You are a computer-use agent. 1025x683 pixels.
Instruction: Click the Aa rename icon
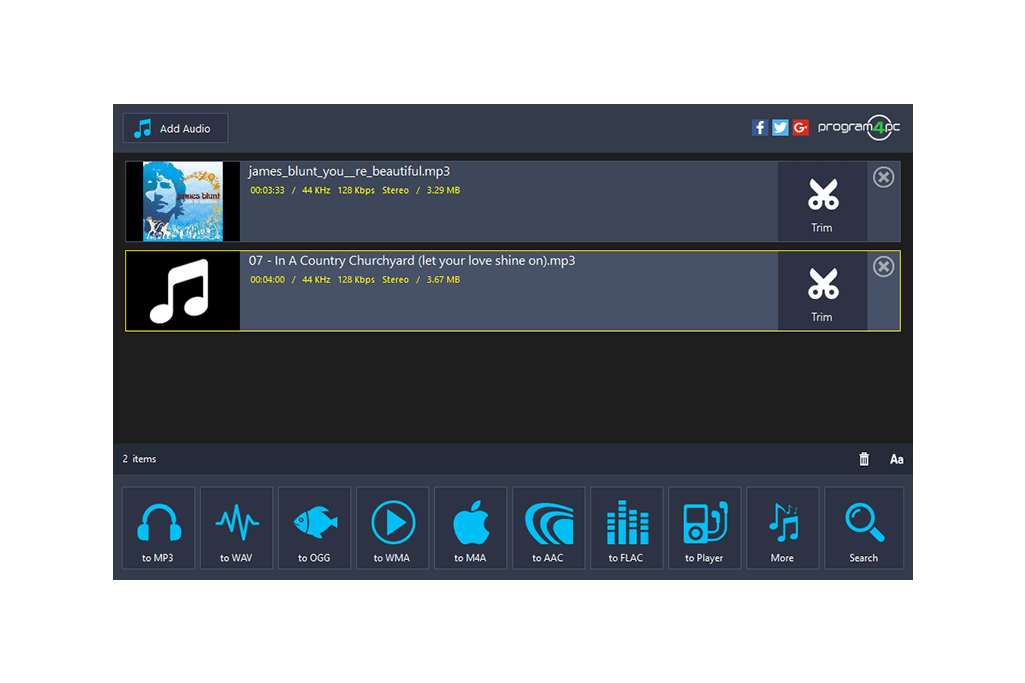896,459
